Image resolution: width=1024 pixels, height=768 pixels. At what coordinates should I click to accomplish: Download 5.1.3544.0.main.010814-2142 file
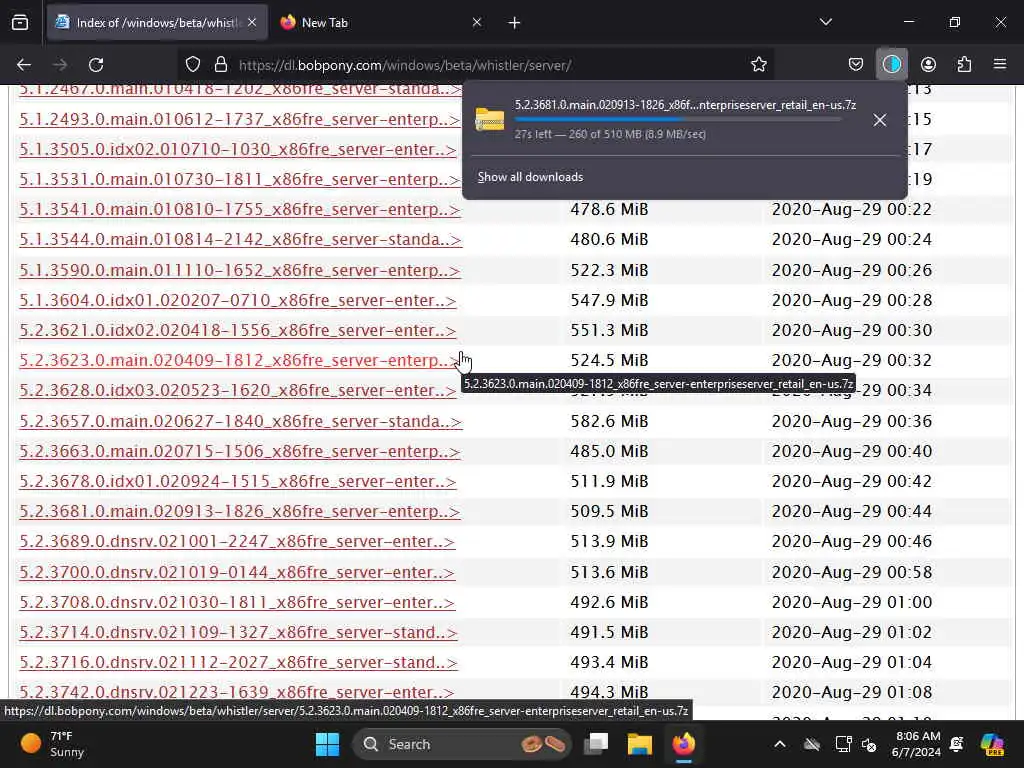(x=240, y=240)
